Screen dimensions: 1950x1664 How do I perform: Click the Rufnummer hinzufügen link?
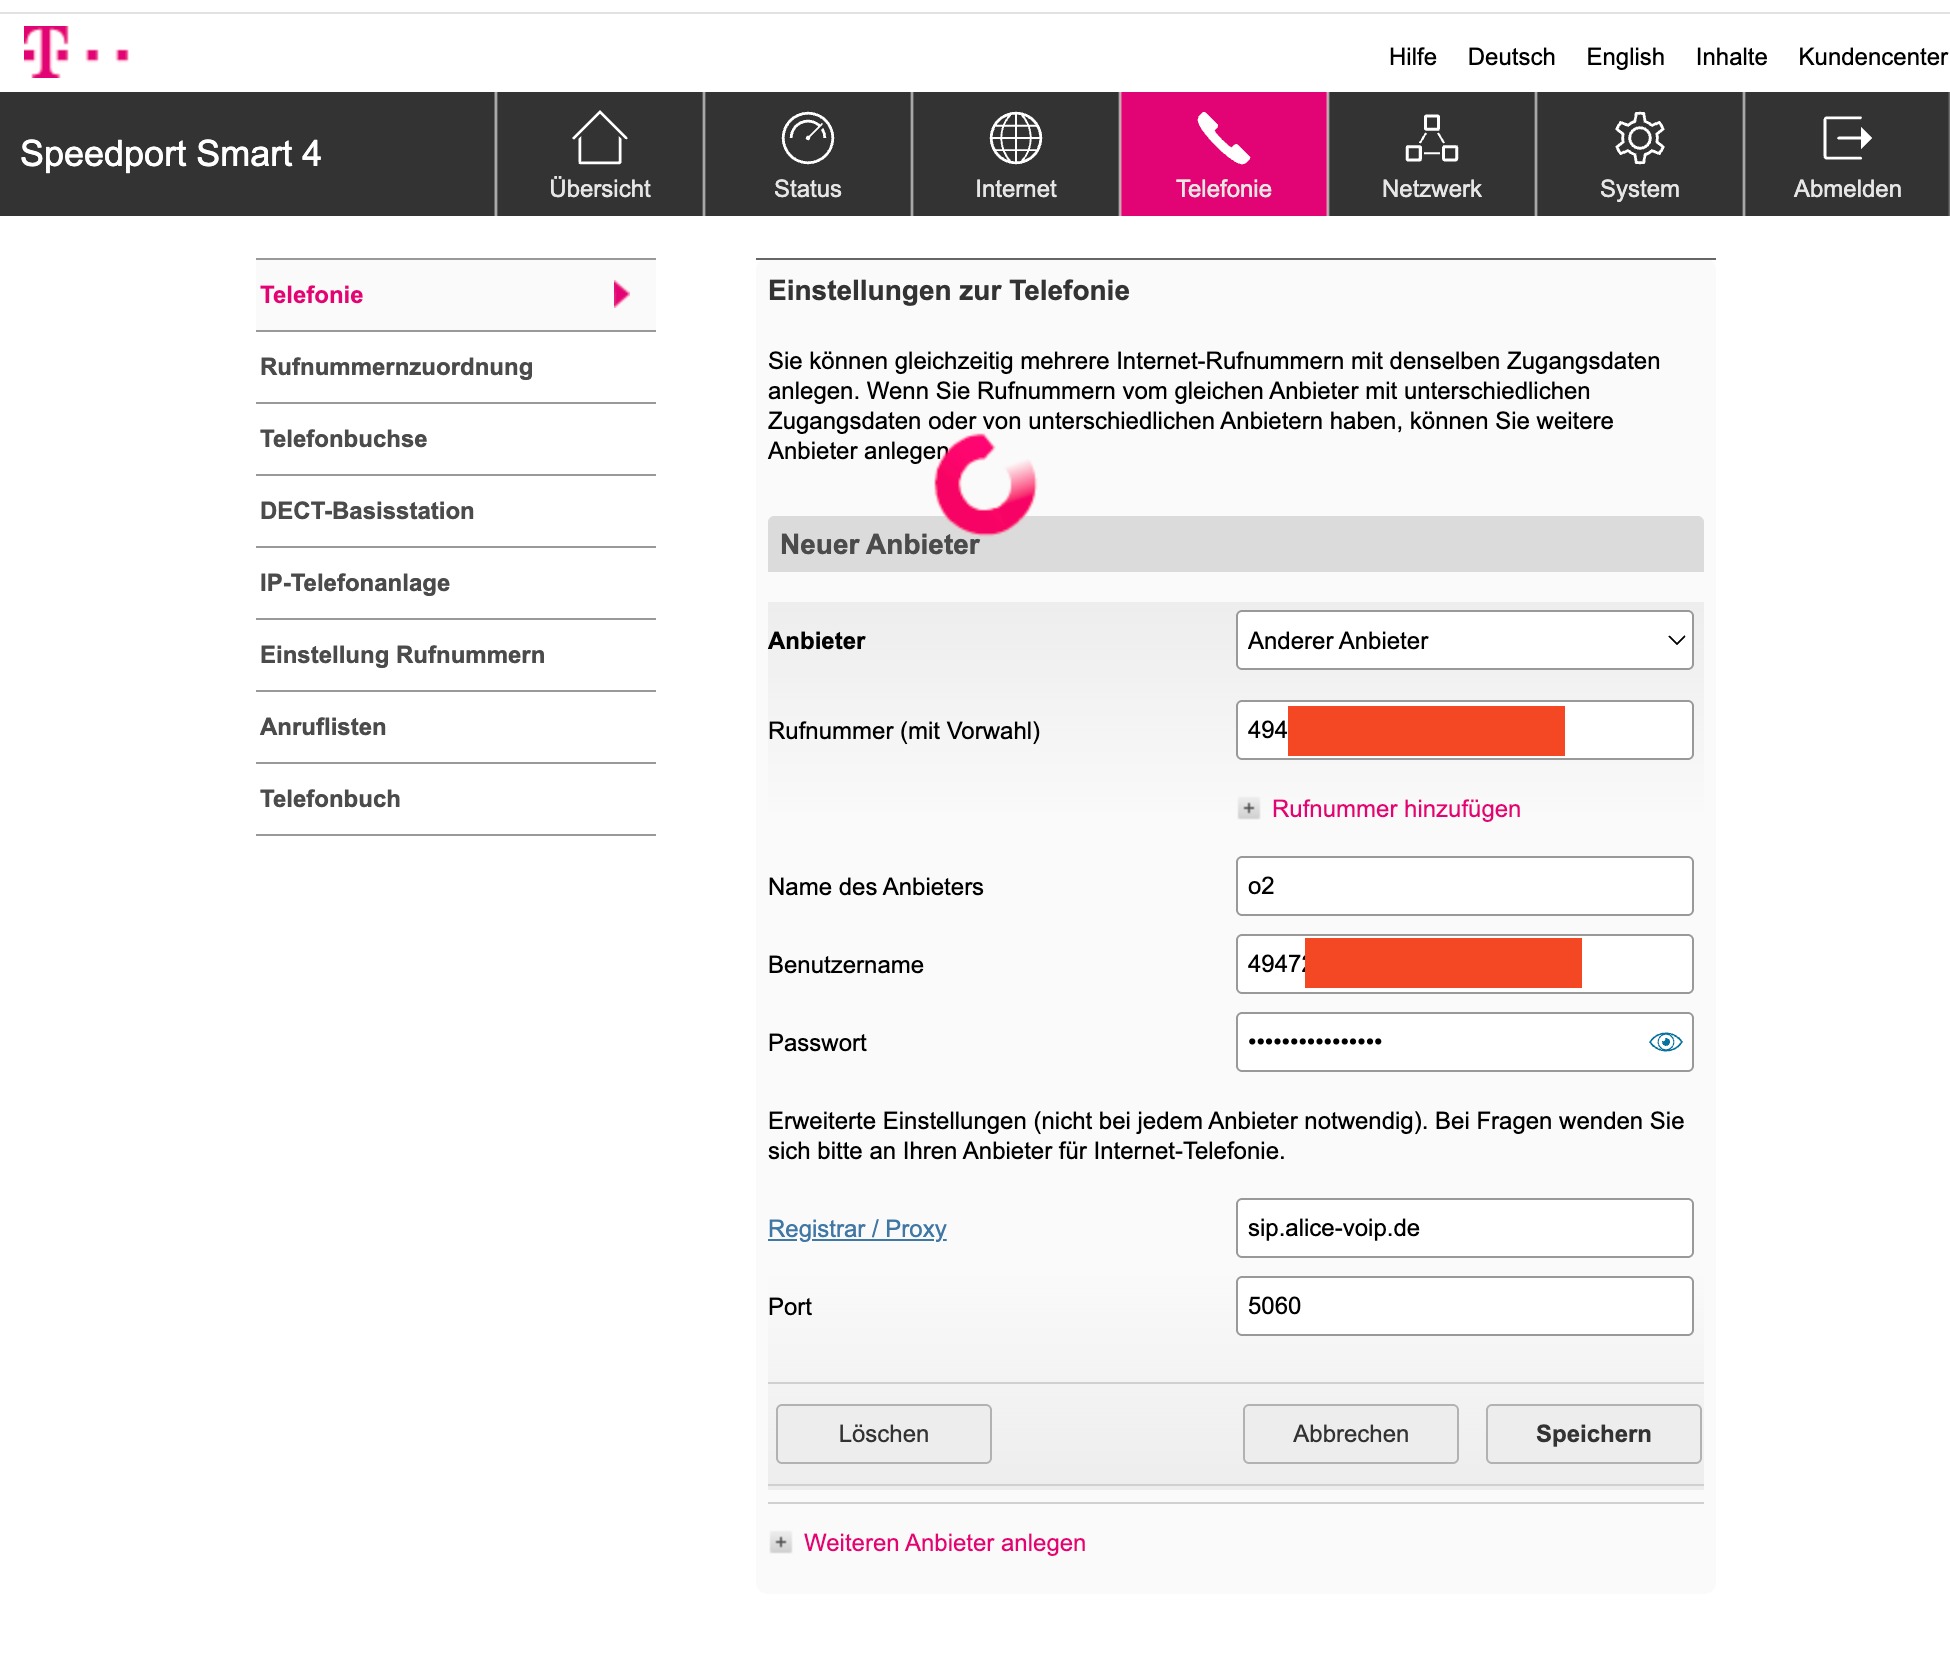tap(1396, 809)
